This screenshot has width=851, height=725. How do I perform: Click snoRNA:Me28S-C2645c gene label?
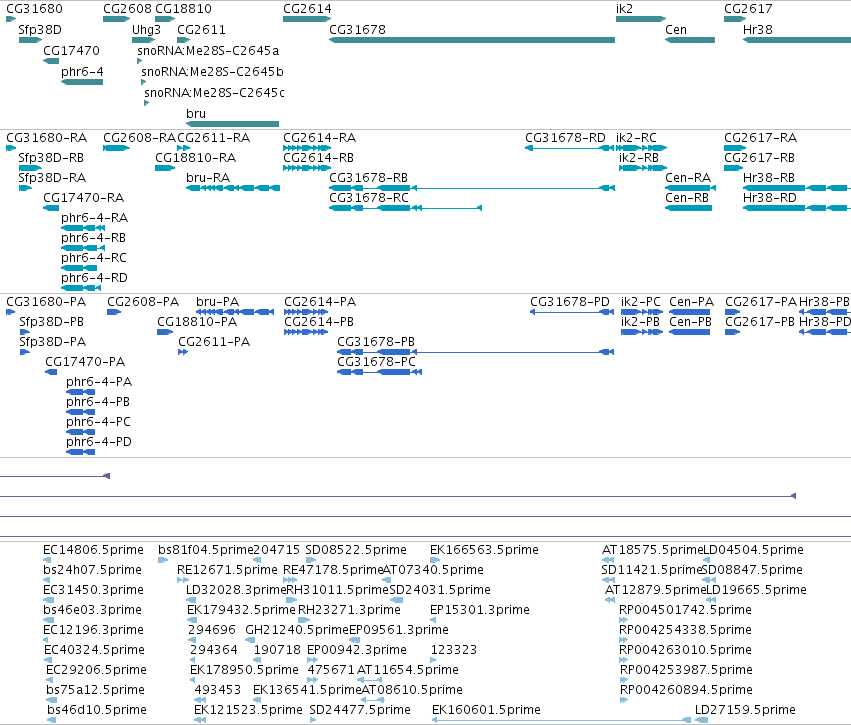(x=214, y=93)
